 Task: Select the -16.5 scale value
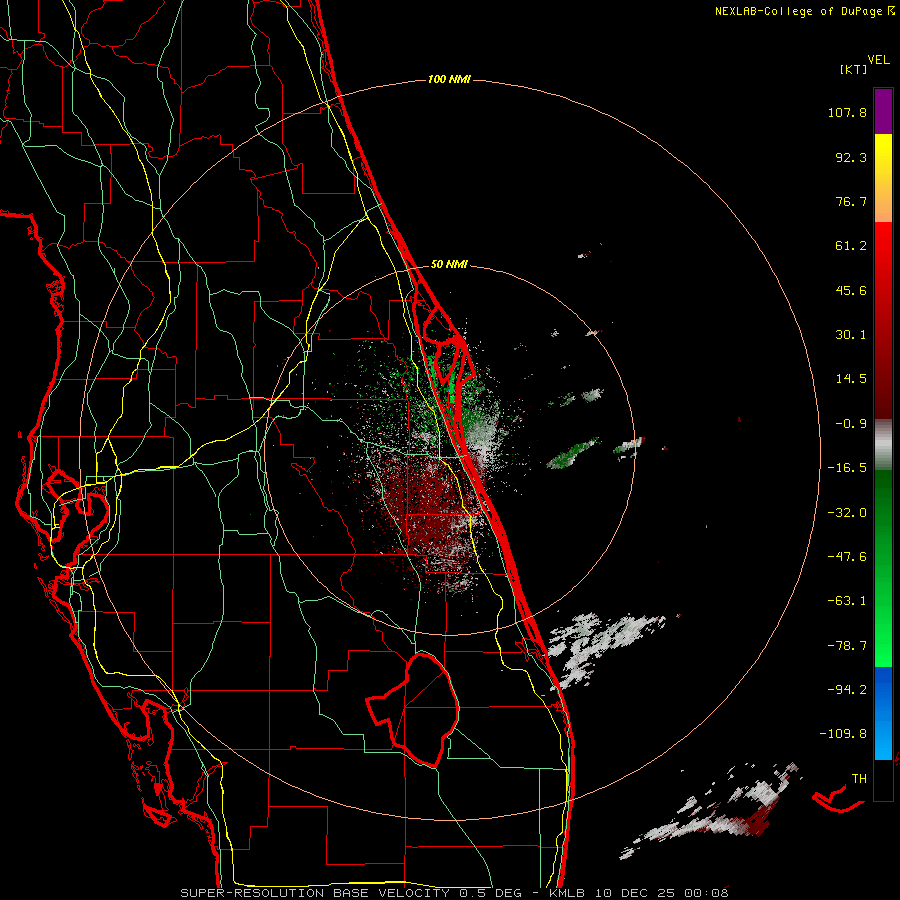click(x=847, y=468)
